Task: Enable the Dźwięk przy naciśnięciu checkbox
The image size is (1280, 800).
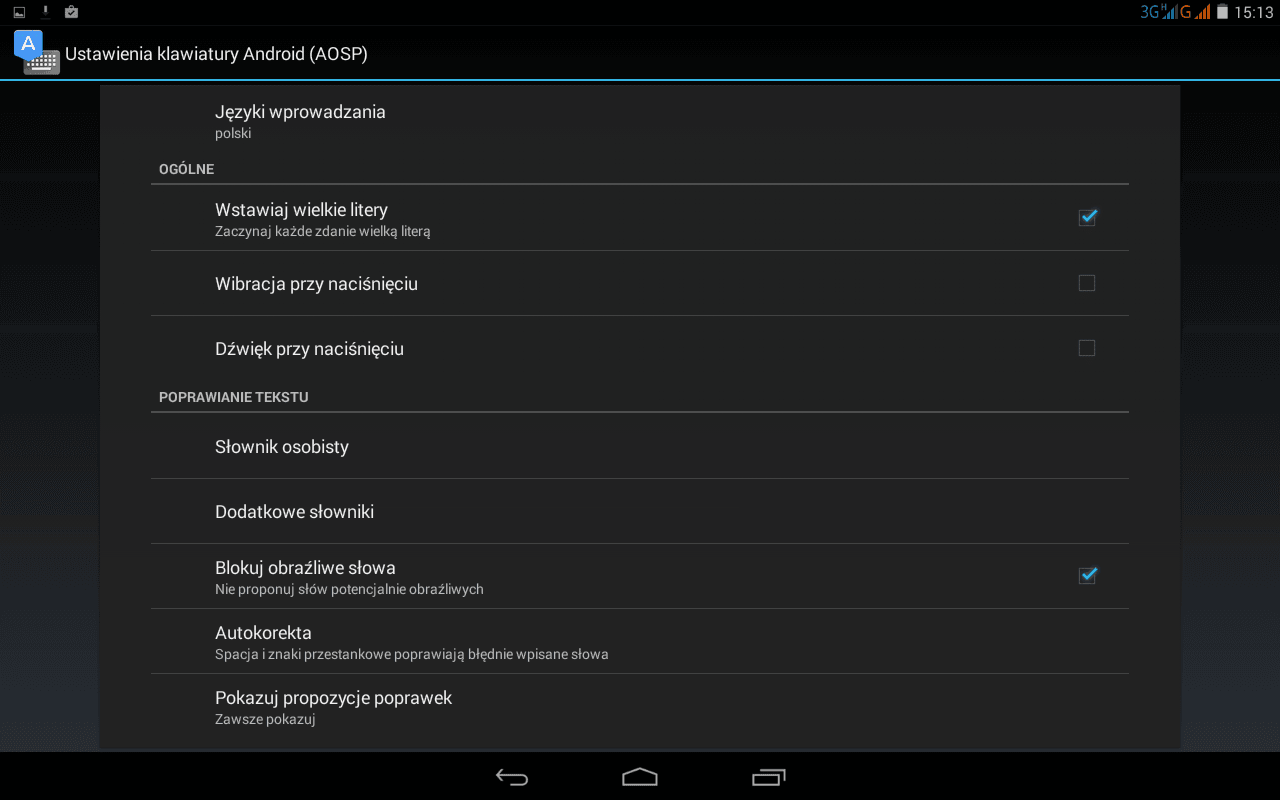Action: (1087, 348)
